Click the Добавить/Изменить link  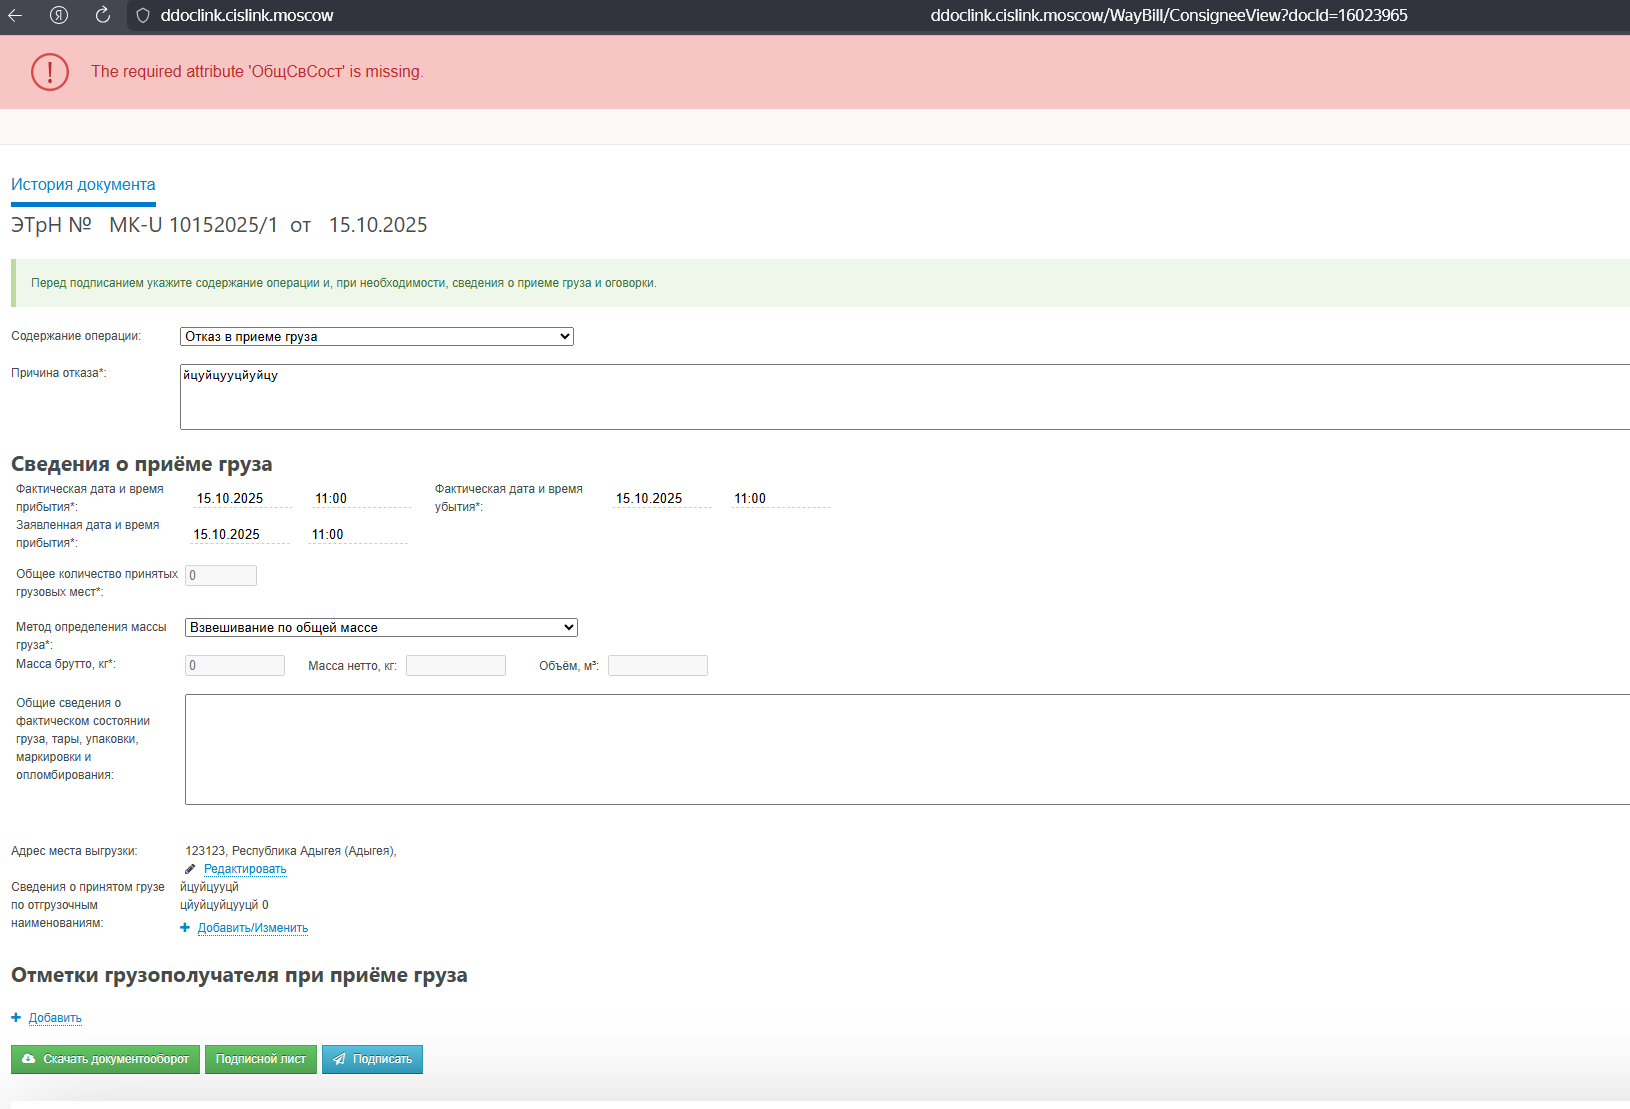(253, 928)
